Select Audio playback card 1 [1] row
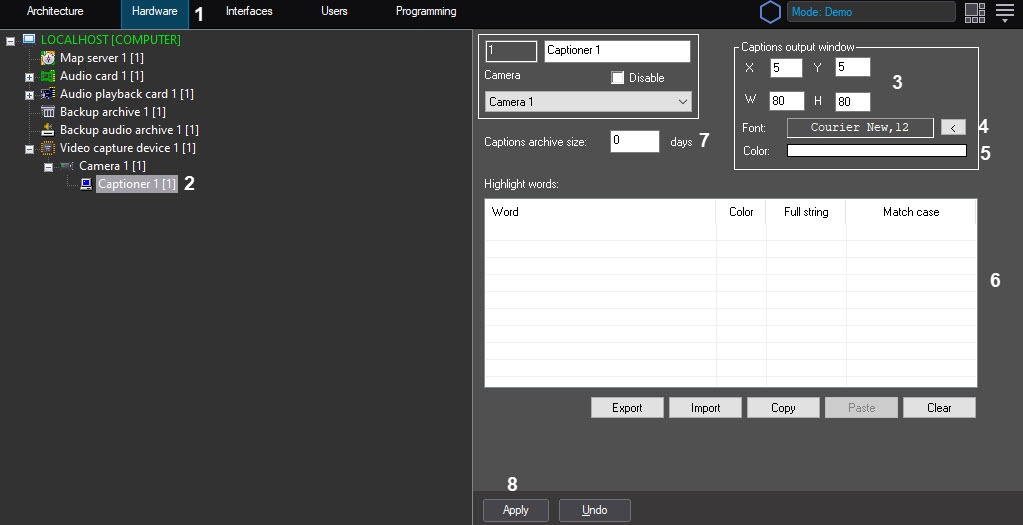The width and height of the screenshot is (1023, 525). pyautogui.click(x=127, y=94)
